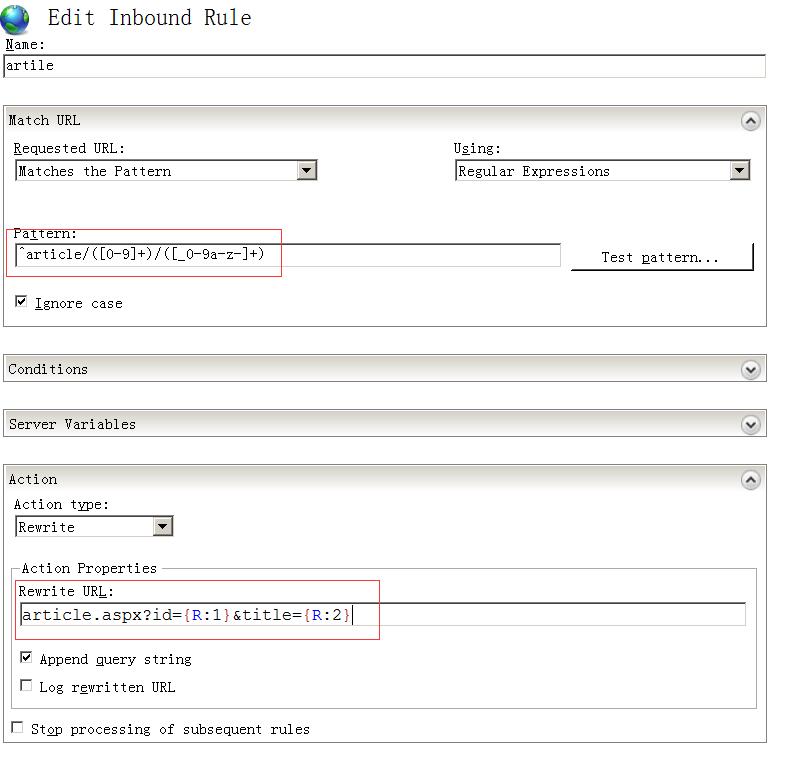Open the Using Regular Expressions dropdown
788x769 pixels.
[x=739, y=171]
